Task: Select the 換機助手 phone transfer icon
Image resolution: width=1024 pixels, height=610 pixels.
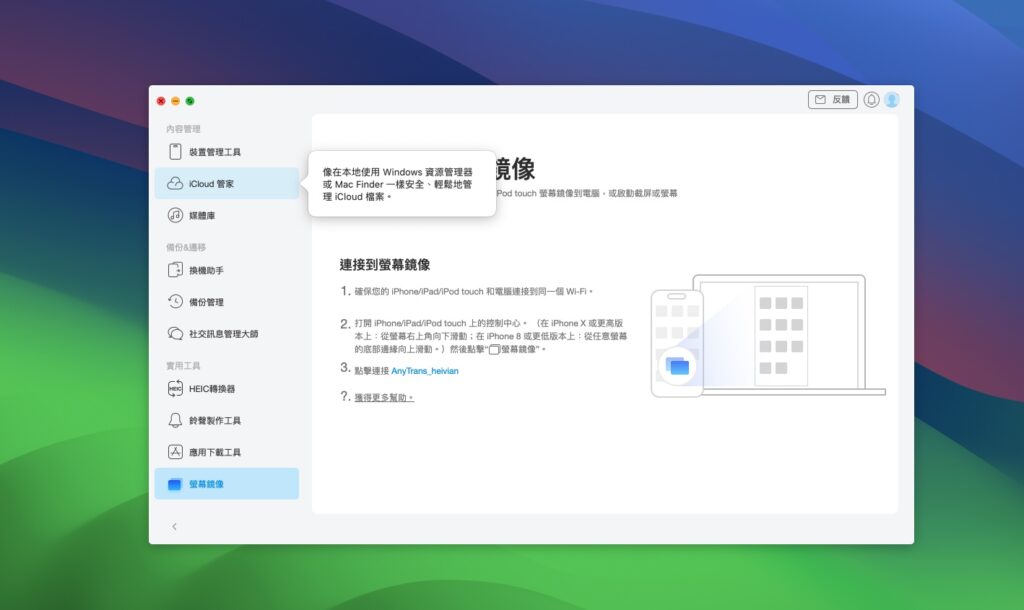Action: pyautogui.click(x=176, y=270)
